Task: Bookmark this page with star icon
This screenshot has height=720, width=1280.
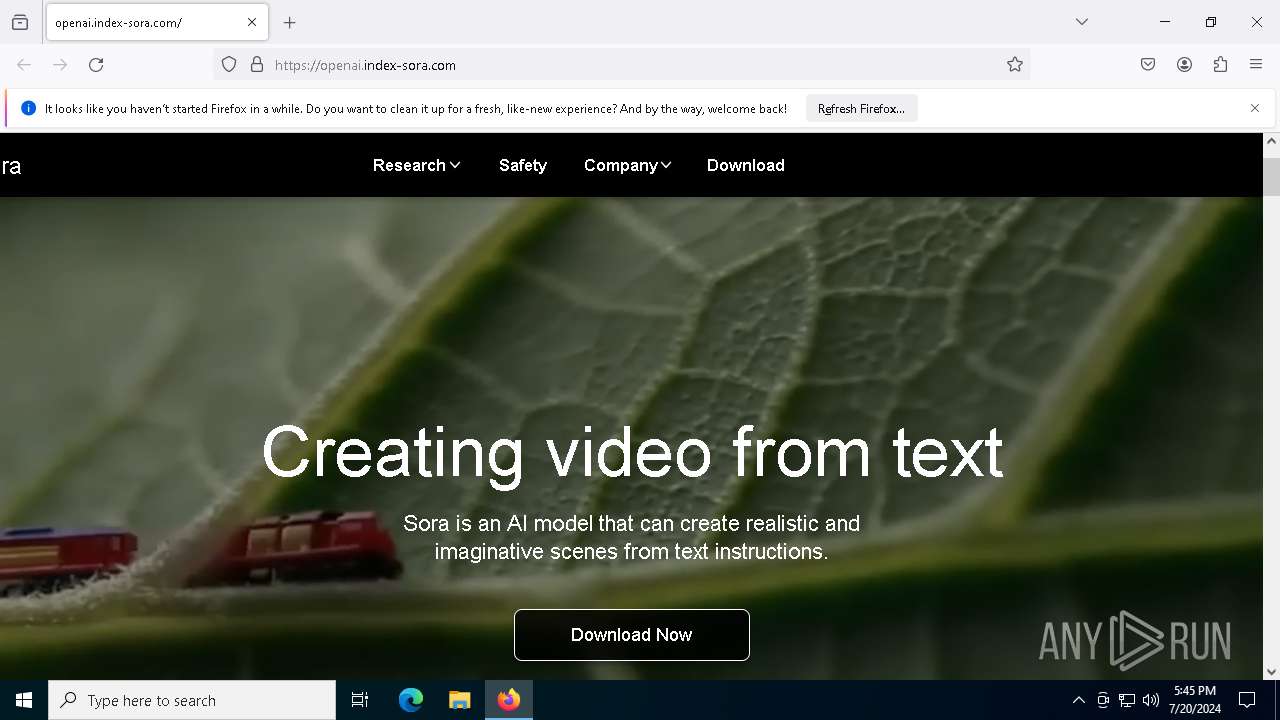Action: 1015,65
